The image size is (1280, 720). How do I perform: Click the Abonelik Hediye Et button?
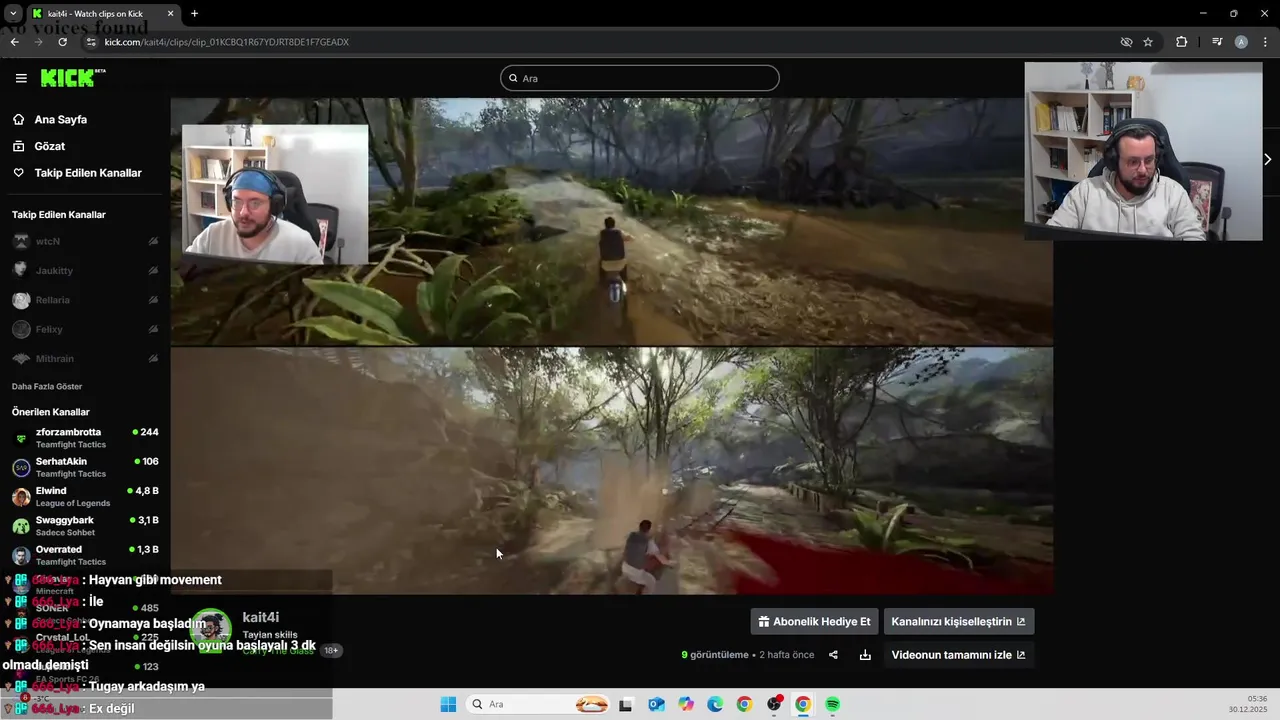(x=814, y=621)
